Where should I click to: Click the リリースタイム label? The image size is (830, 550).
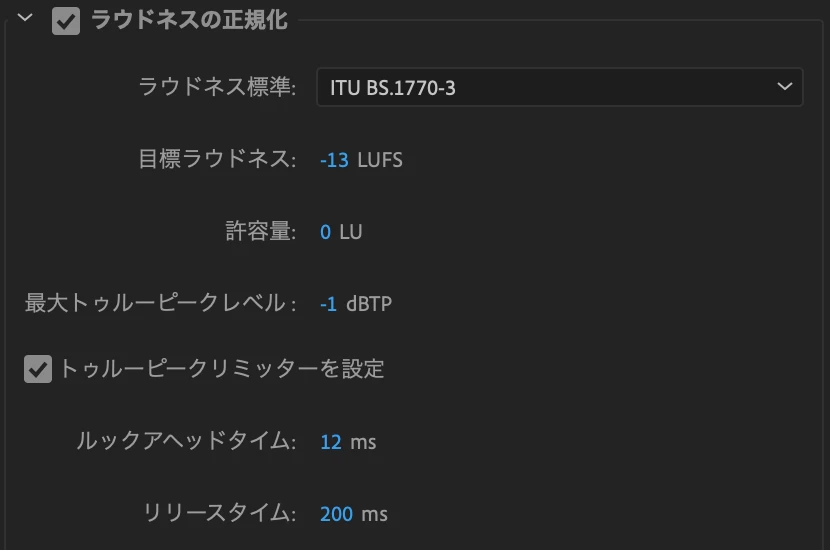tap(219, 512)
